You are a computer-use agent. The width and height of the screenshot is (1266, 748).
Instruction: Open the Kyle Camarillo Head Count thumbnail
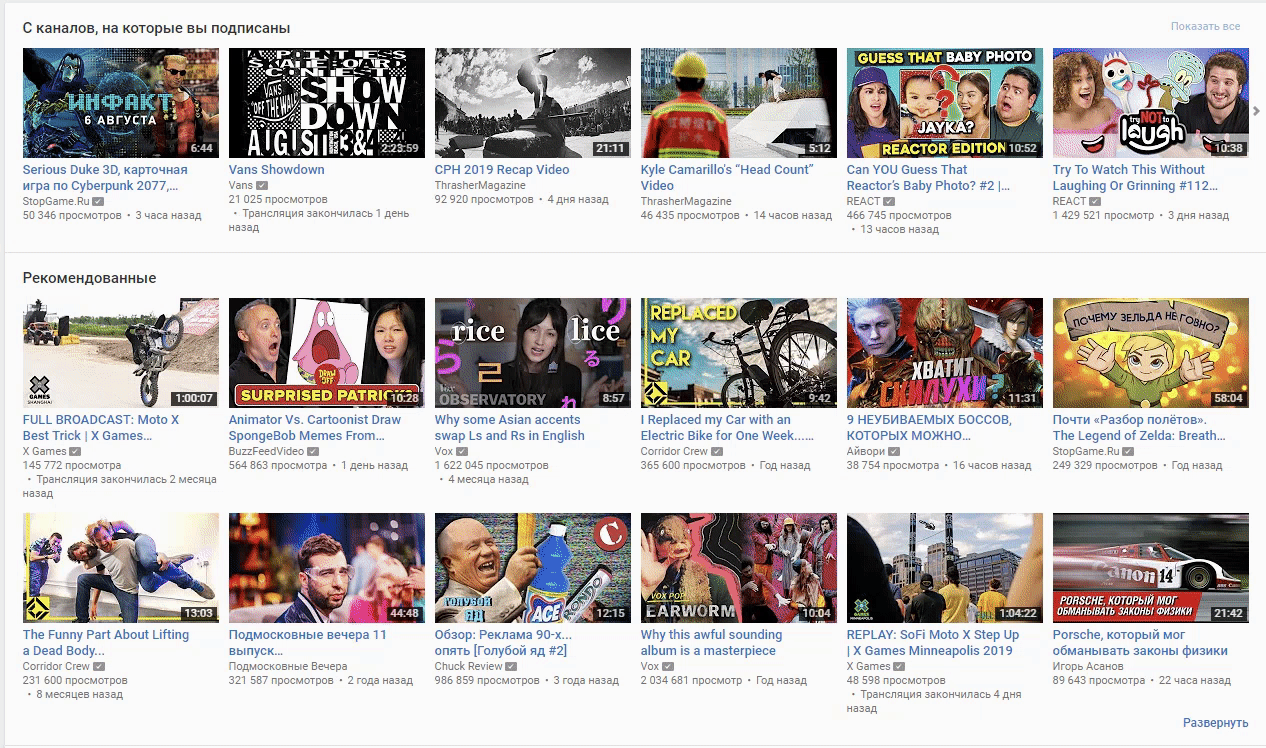(739, 103)
